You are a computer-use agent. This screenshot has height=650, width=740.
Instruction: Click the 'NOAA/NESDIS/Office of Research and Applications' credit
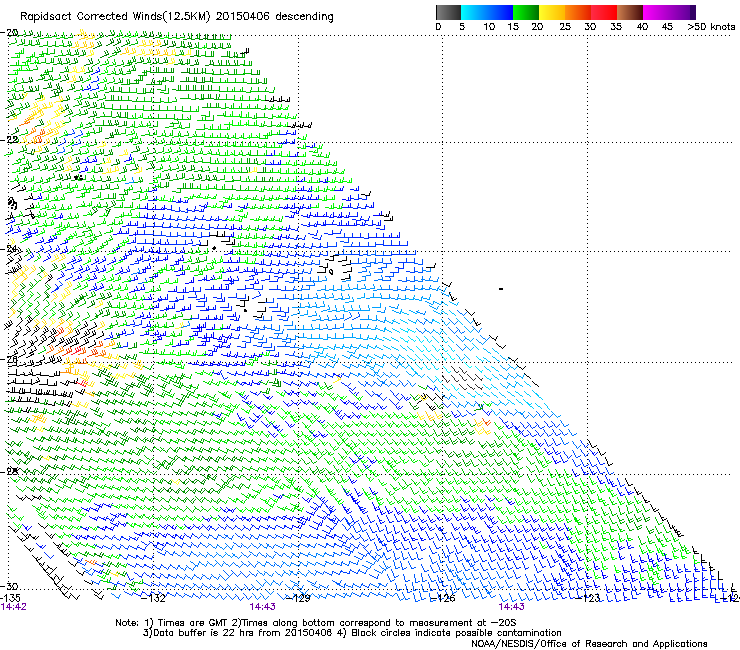pyautogui.click(x=589, y=644)
